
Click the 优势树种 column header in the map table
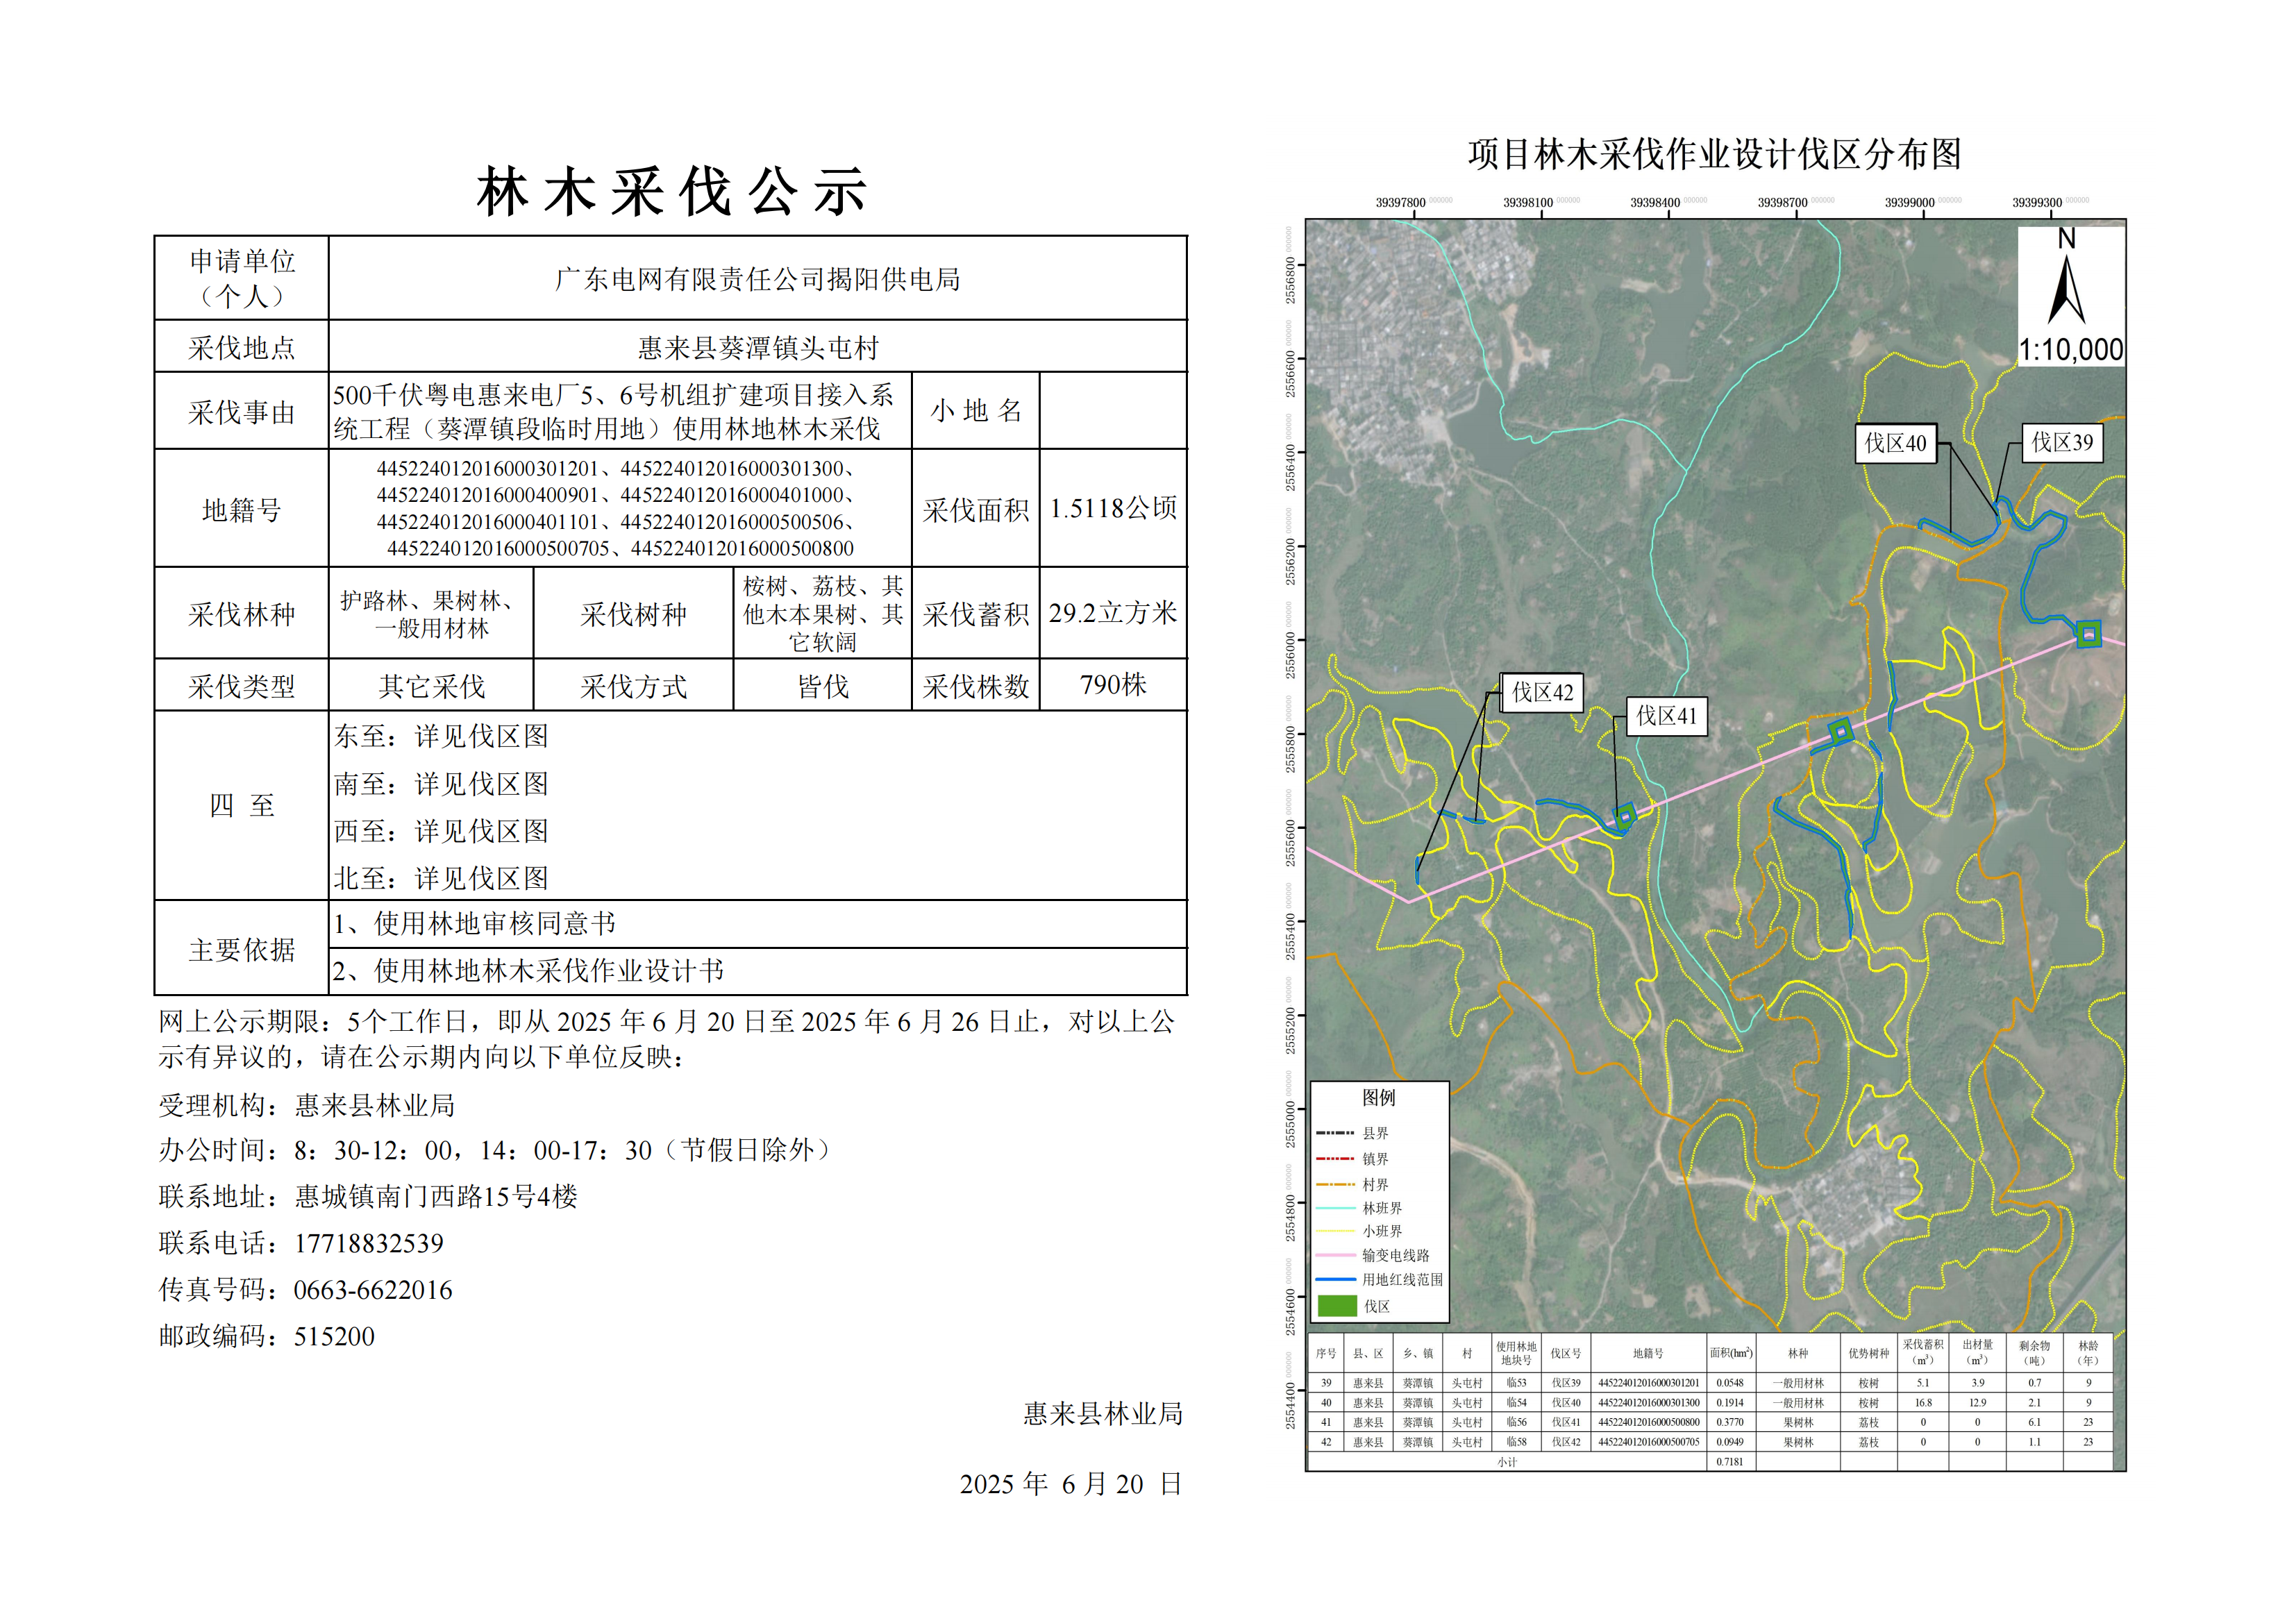tap(1868, 1353)
